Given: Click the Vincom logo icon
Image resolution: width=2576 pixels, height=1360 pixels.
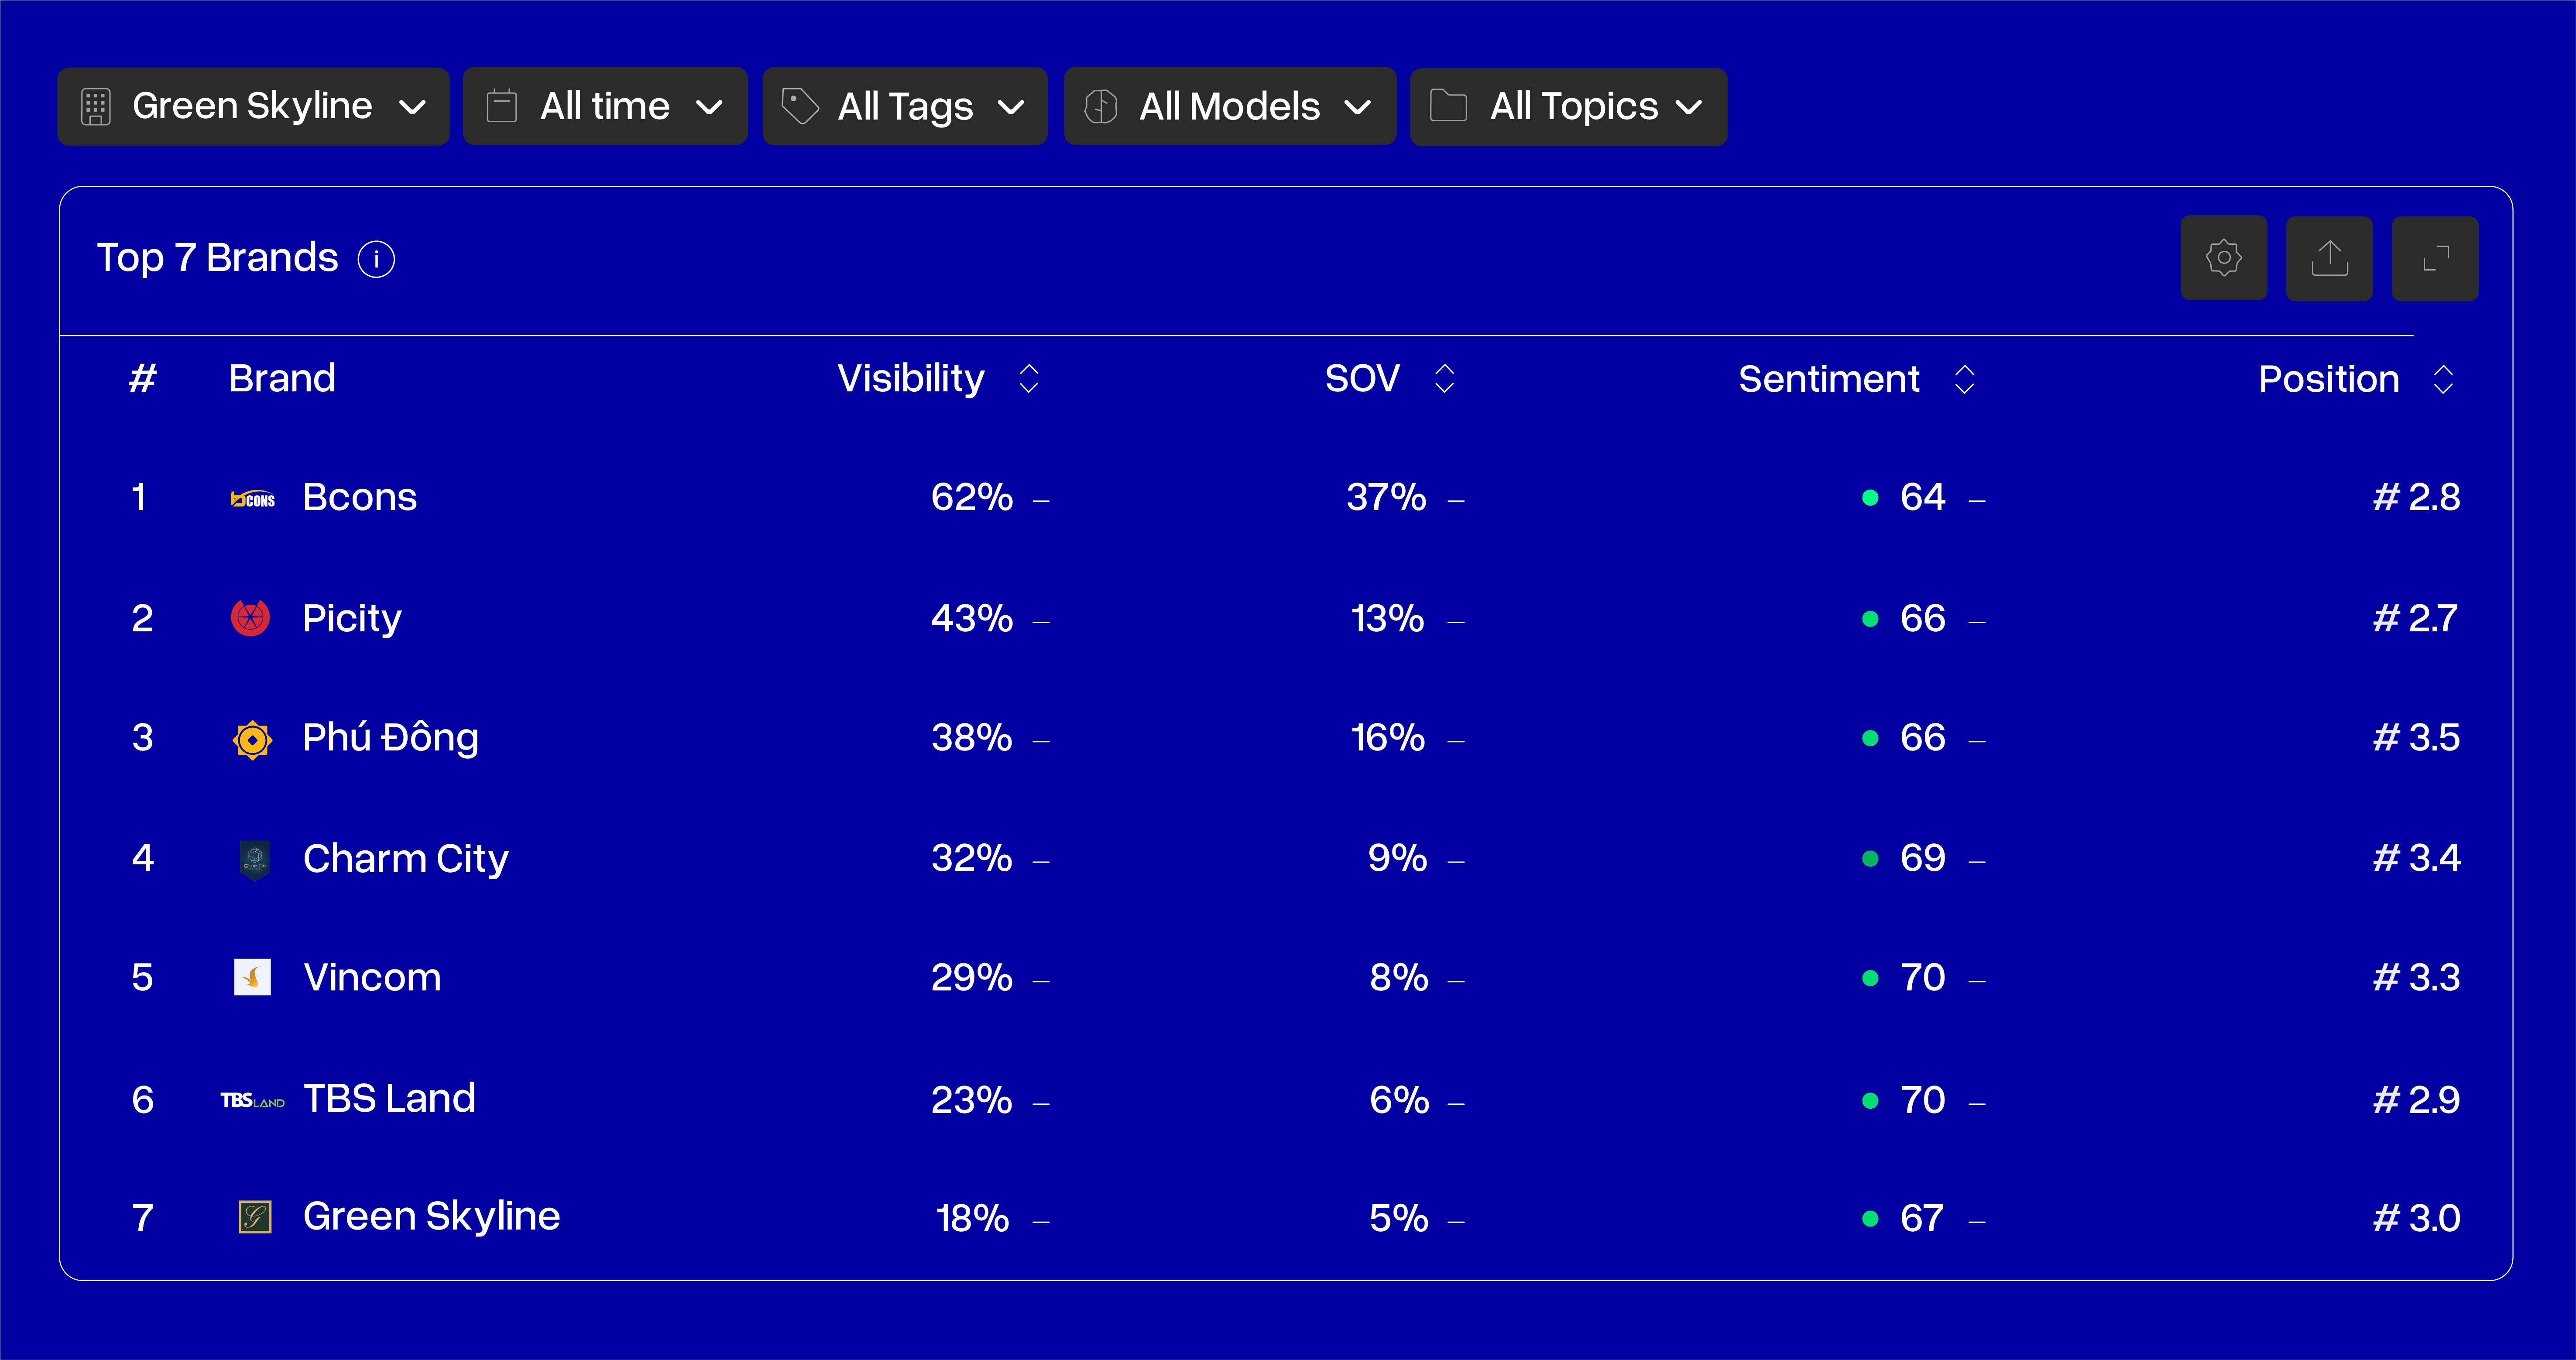Looking at the screenshot, I should (252, 977).
